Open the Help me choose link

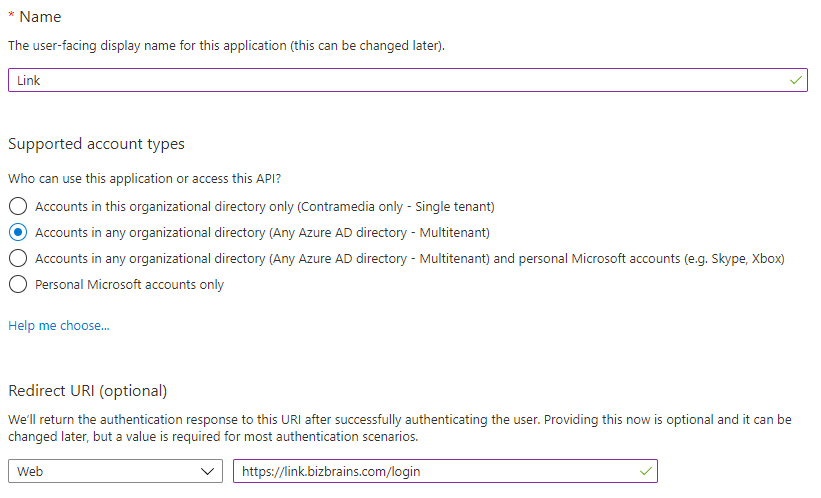pyautogui.click(x=59, y=326)
